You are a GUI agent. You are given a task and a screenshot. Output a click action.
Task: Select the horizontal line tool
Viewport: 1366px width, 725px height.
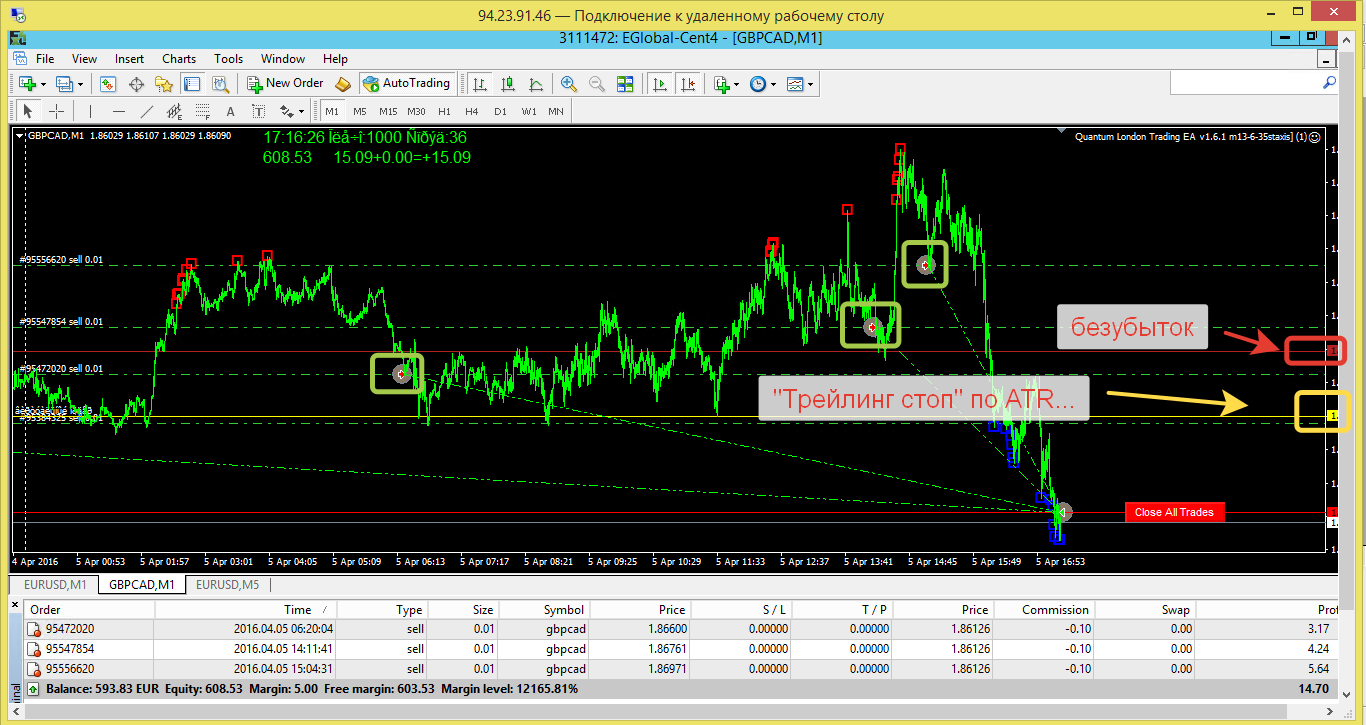[119, 111]
